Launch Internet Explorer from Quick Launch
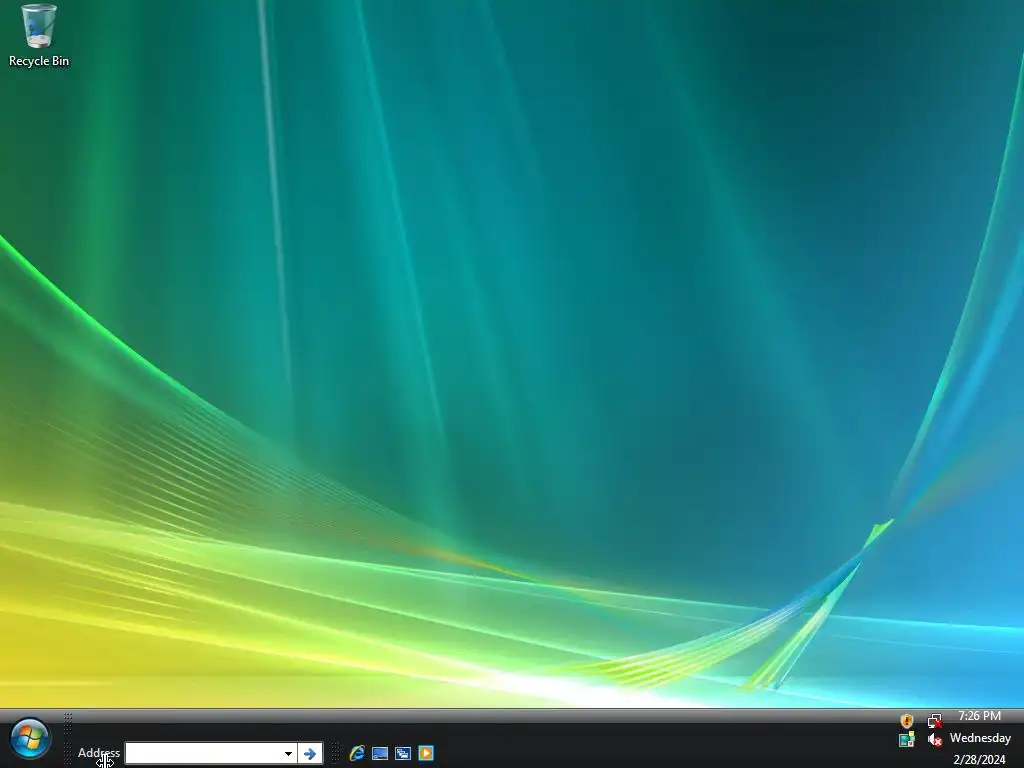The image size is (1024, 768). [357, 753]
